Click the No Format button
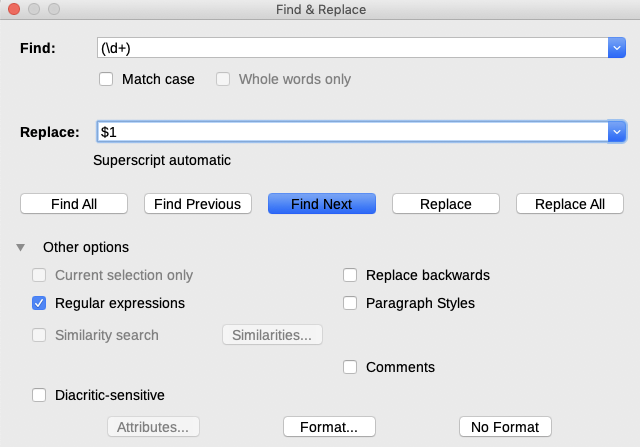The image size is (640, 447). [505, 427]
